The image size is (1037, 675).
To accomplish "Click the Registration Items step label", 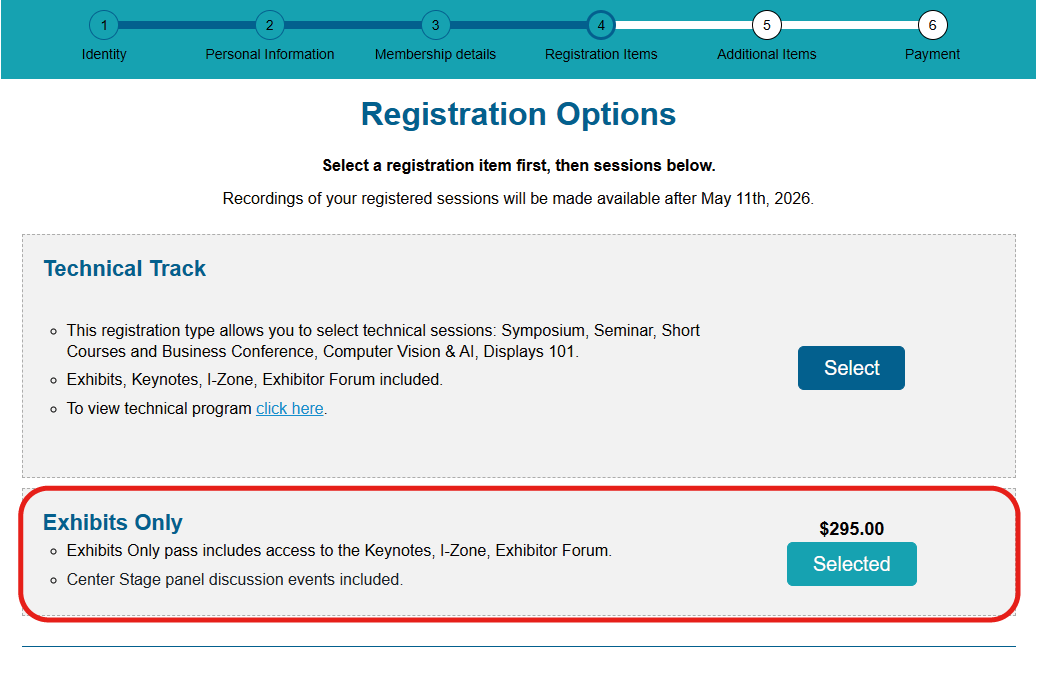I will click(601, 54).
